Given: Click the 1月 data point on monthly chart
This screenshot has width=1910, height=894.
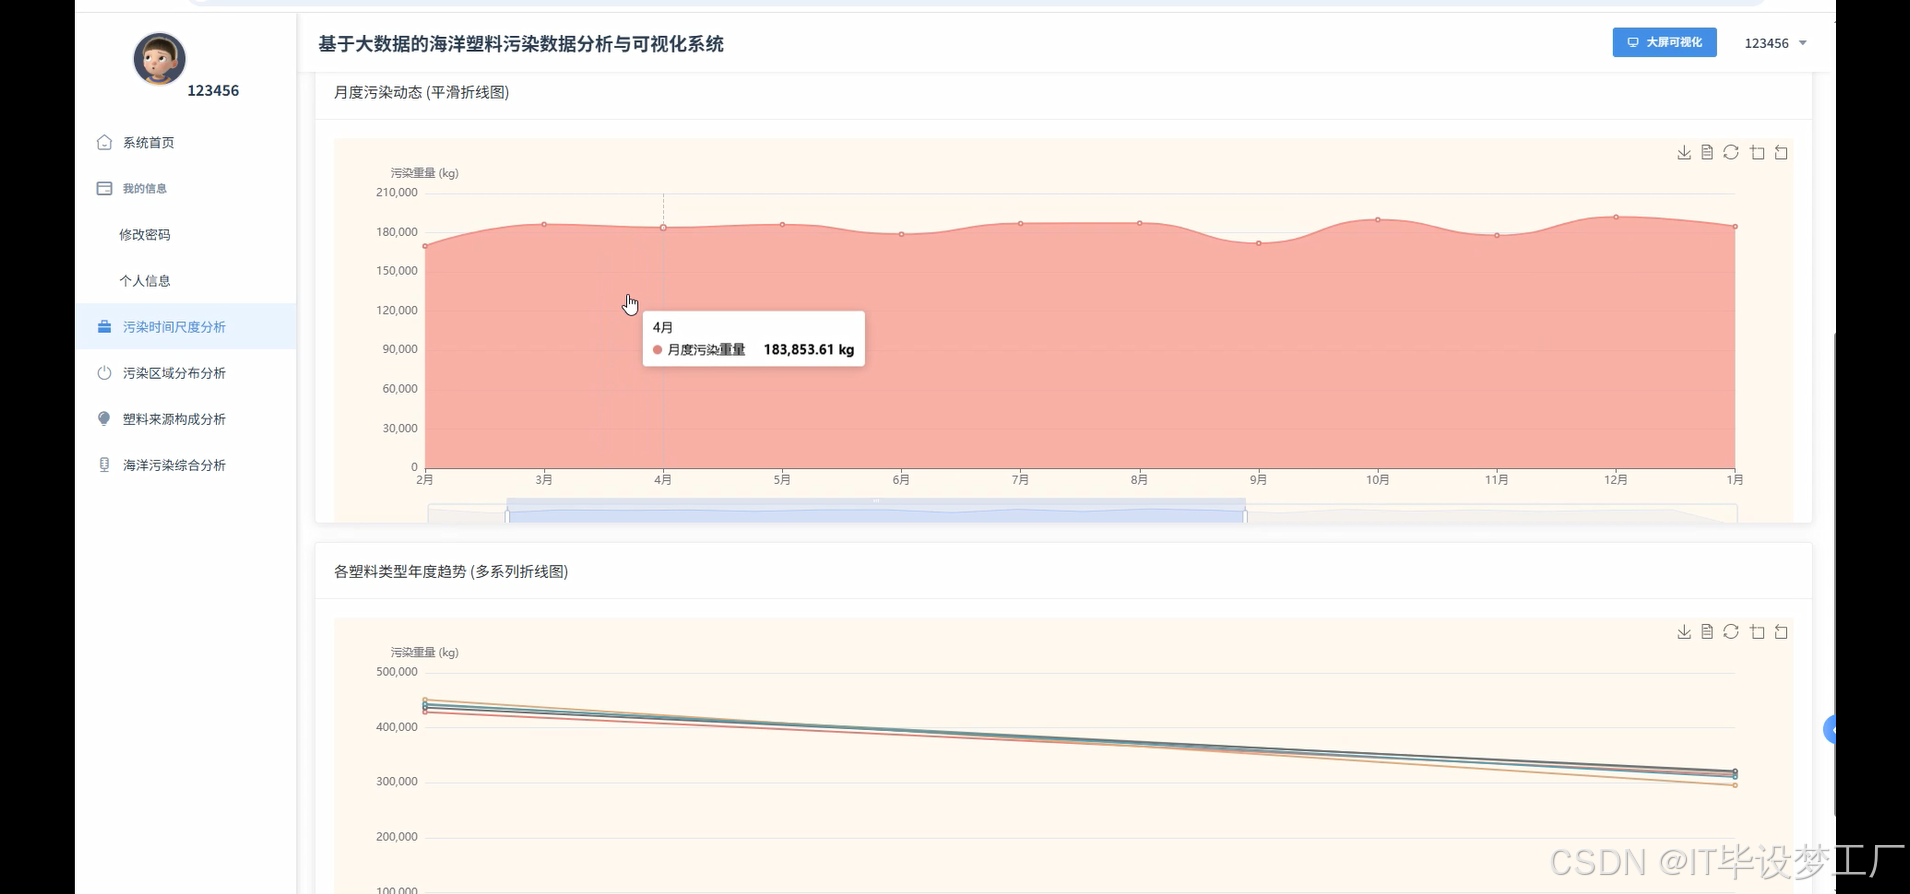Looking at the screenshot, I should (1735, 226).
